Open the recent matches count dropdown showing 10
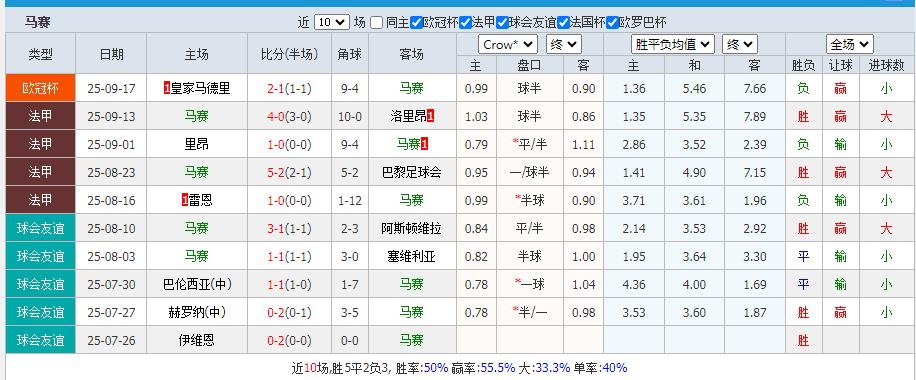The height and width of the screenshot is (380, 916). [332, 23]
